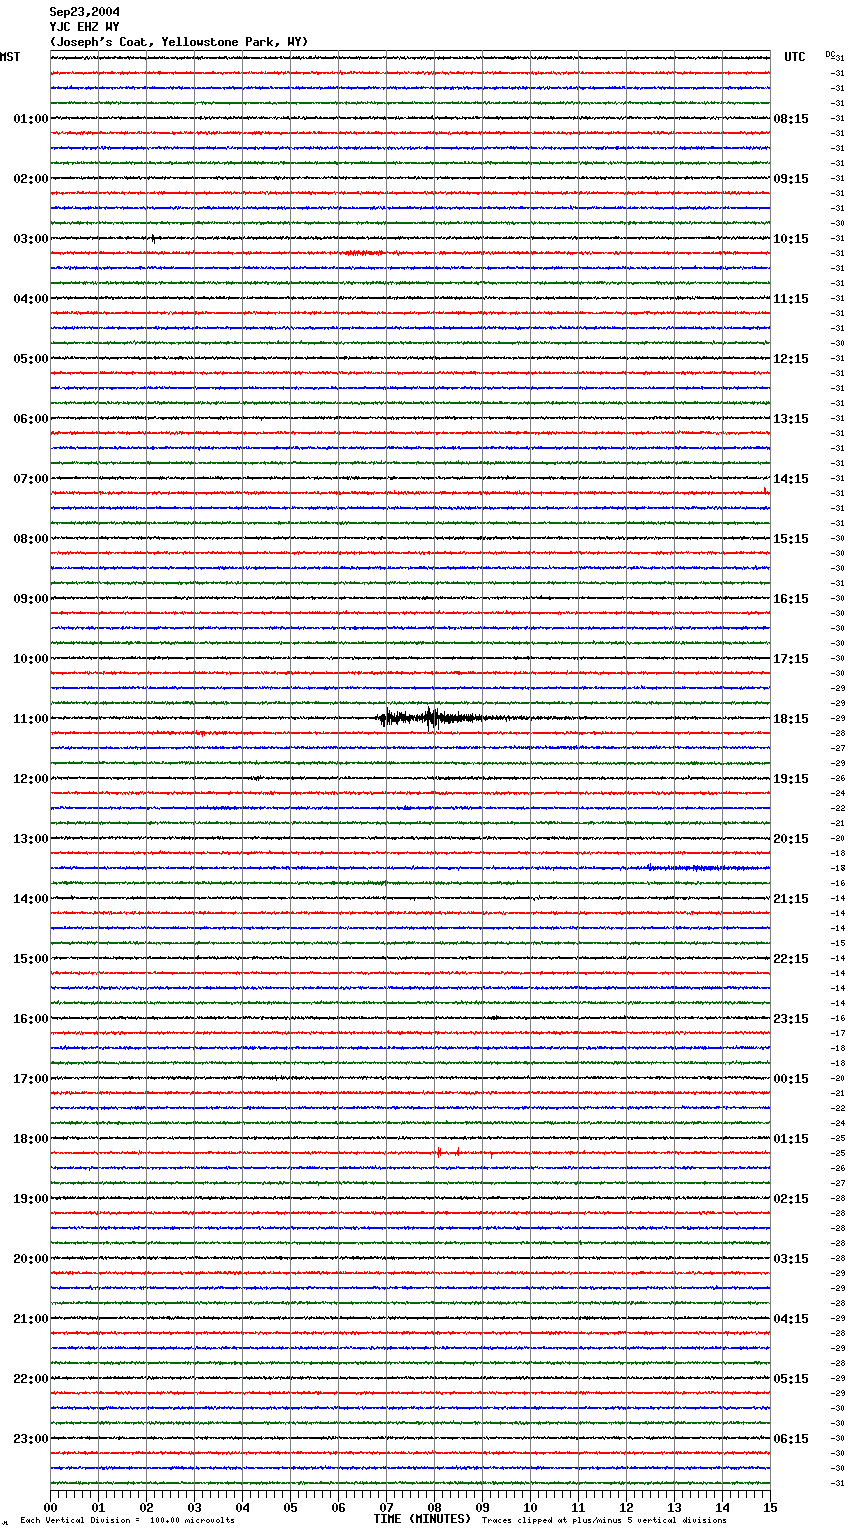850x1534 pixels.
Task: Click the 18:15 UTC time label
Action: (x=791, y=719)
